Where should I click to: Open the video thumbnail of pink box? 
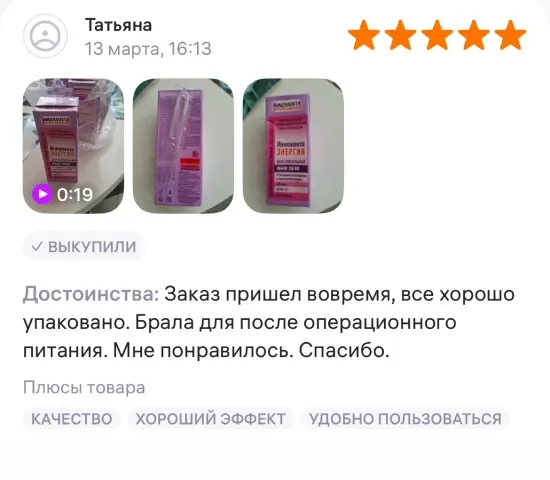(x=73, y=146)
